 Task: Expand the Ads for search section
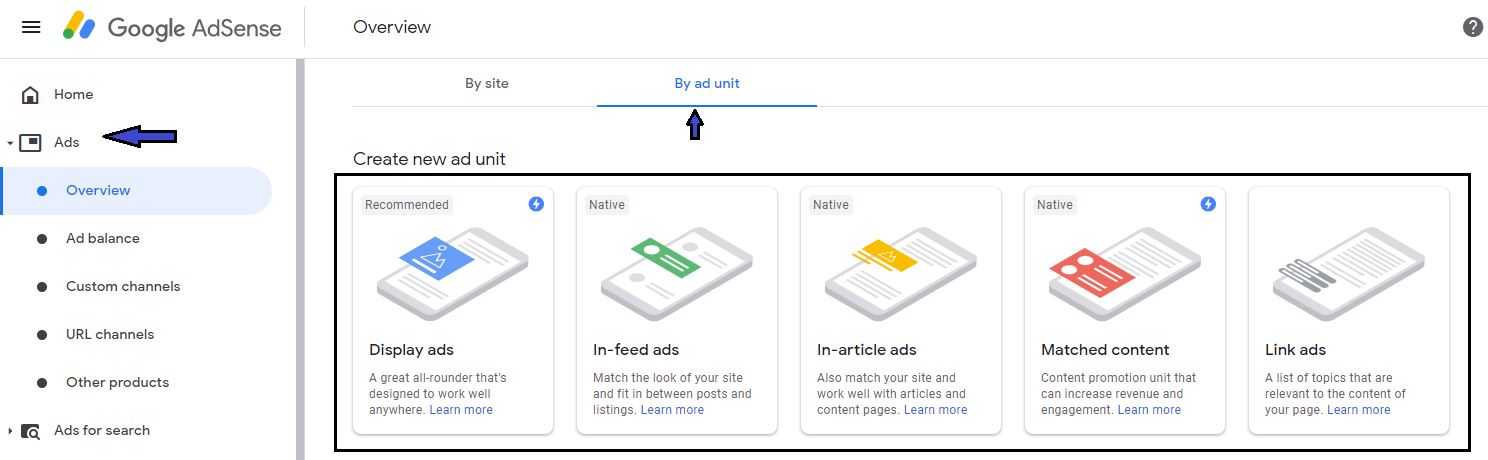(x=10, y=431)
